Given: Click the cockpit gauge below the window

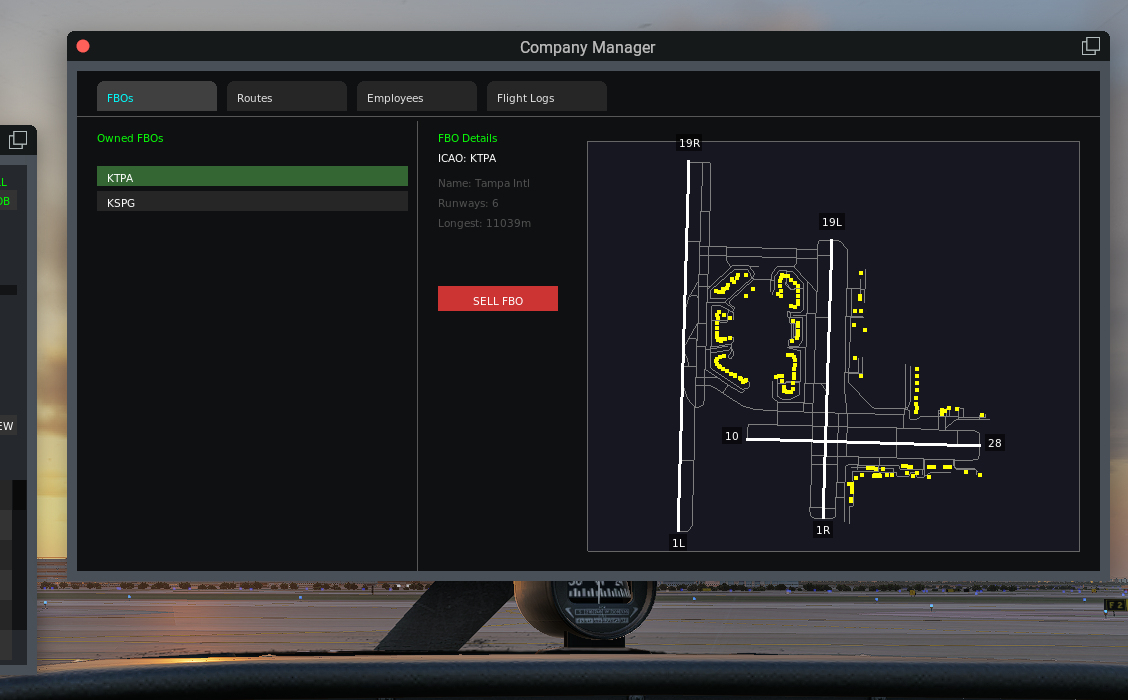Looking at the screenshot, I should (x=585, y=612).
